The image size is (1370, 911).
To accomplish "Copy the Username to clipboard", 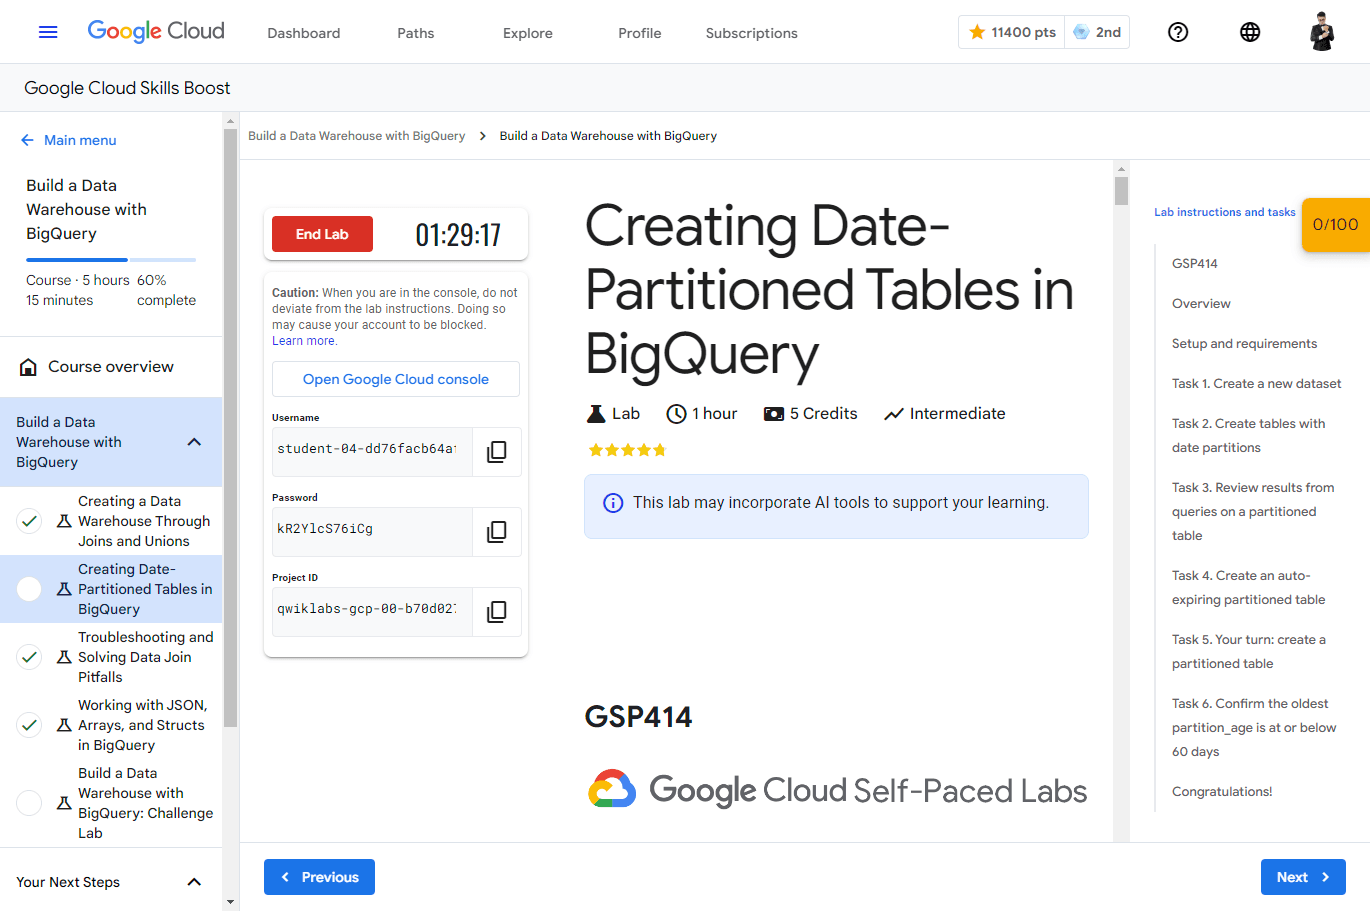I will click(496, 452).
